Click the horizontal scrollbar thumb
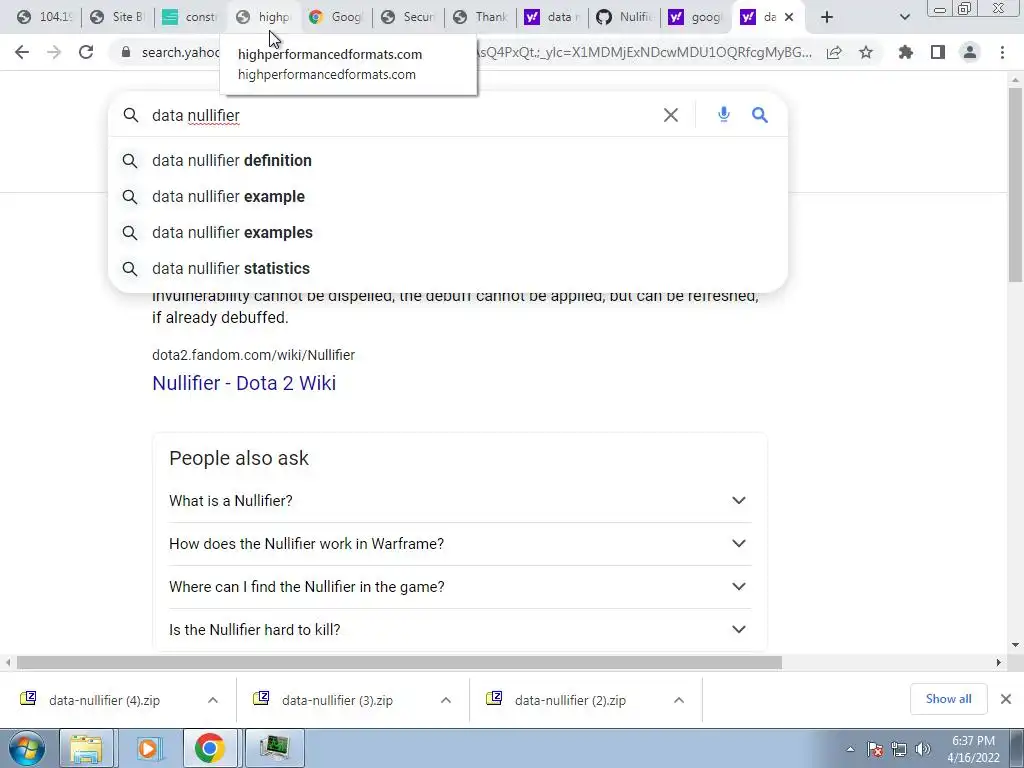This screenshot has height=768, width=1024. tap(399, 662)
